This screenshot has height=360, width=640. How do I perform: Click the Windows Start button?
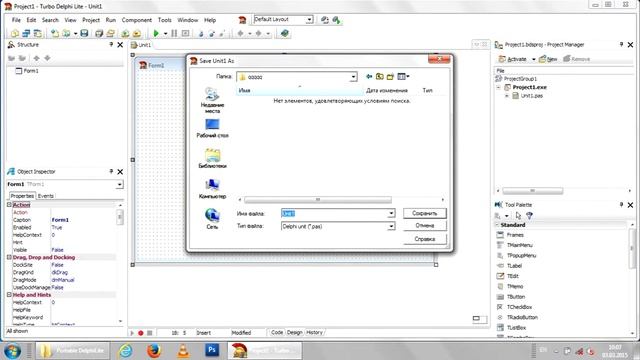pyautogui.click(x=12, y=351)
